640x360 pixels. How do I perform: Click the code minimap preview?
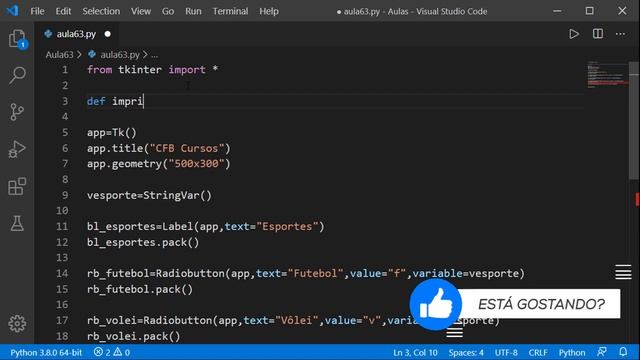[x=607, y=74]
